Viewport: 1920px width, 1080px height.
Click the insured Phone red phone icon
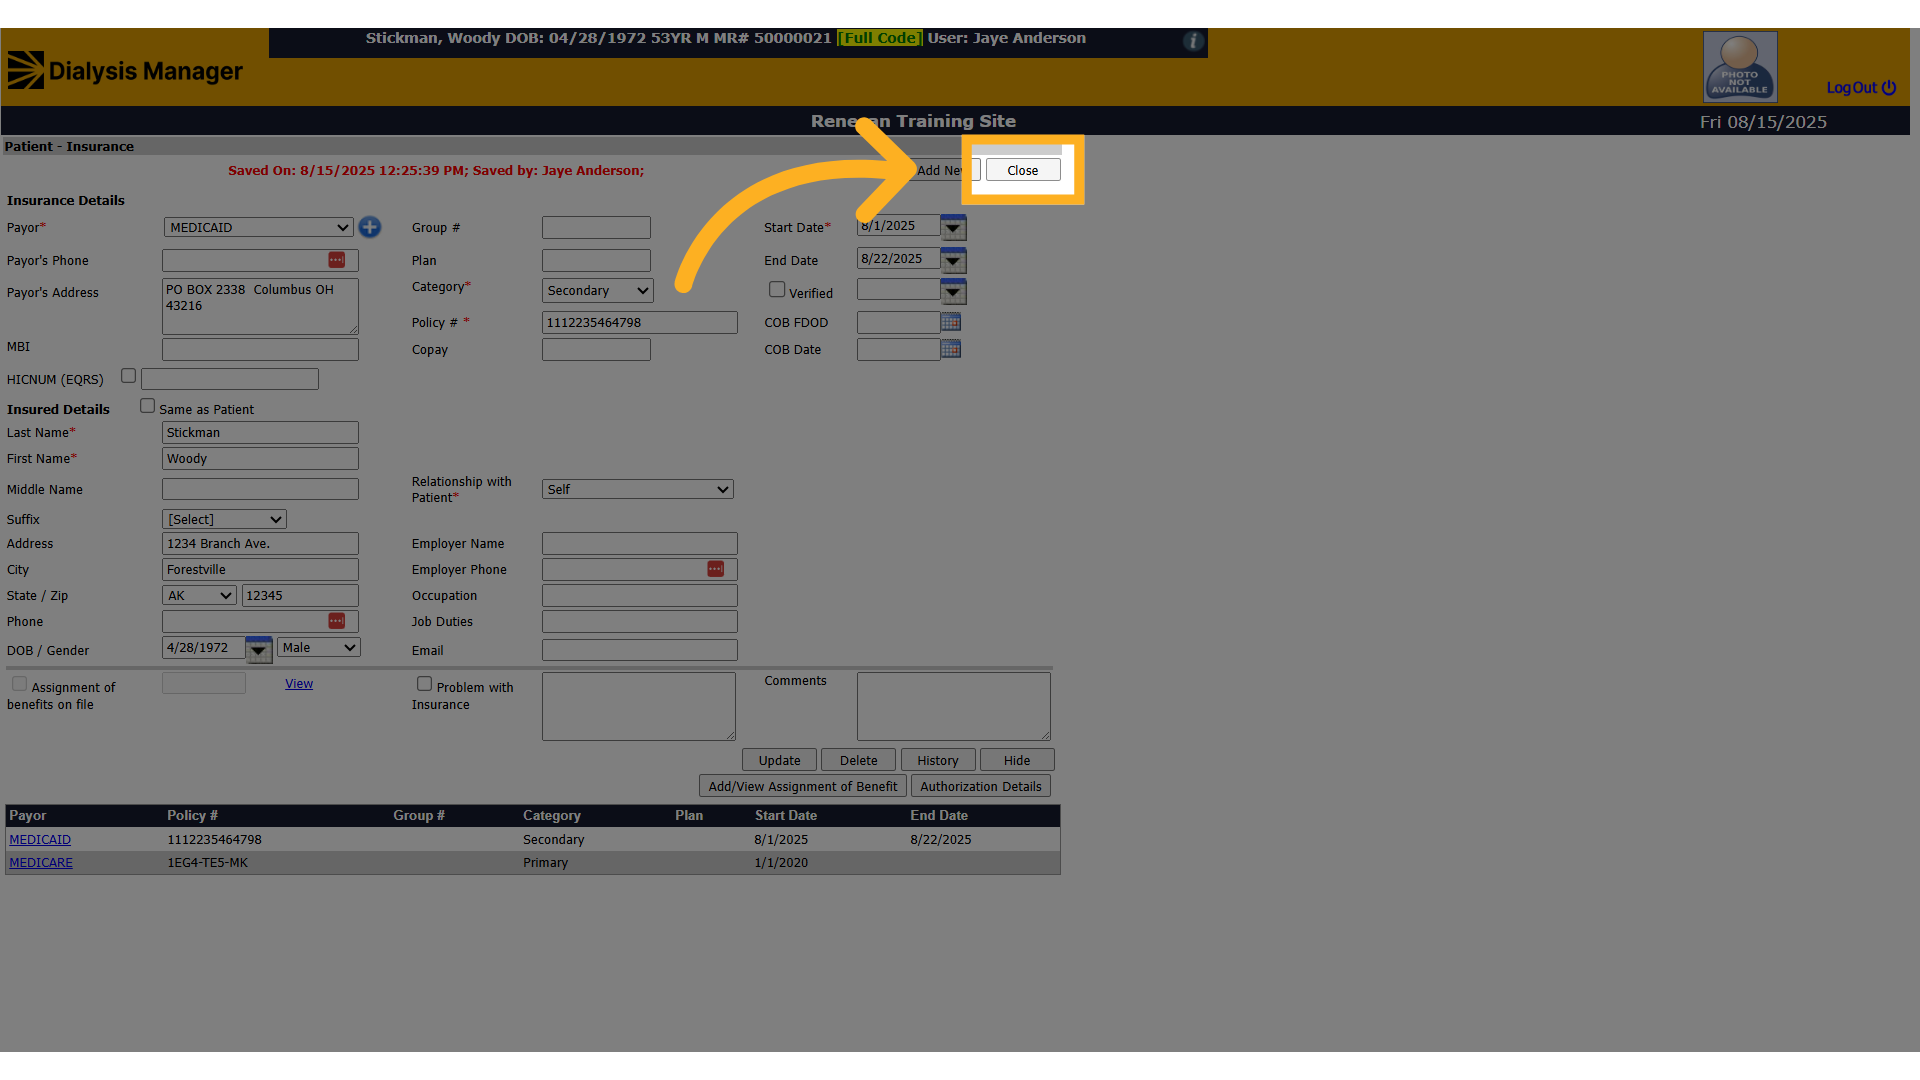coord(337,621)
